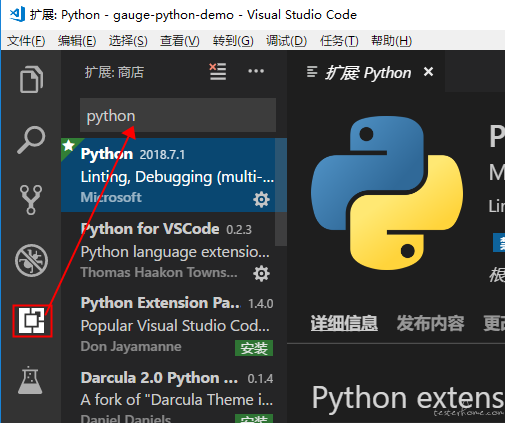Install the Darcula 2.0 Python theme extension
This screenshot has height=423, width=505.
click(254, 419)
